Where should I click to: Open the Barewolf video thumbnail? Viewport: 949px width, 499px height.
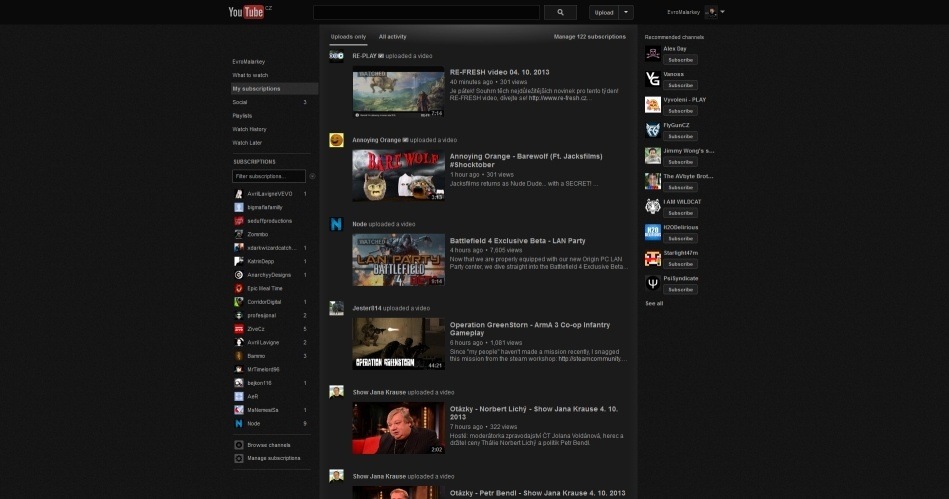pyautogui.click(x=398, y=176)
